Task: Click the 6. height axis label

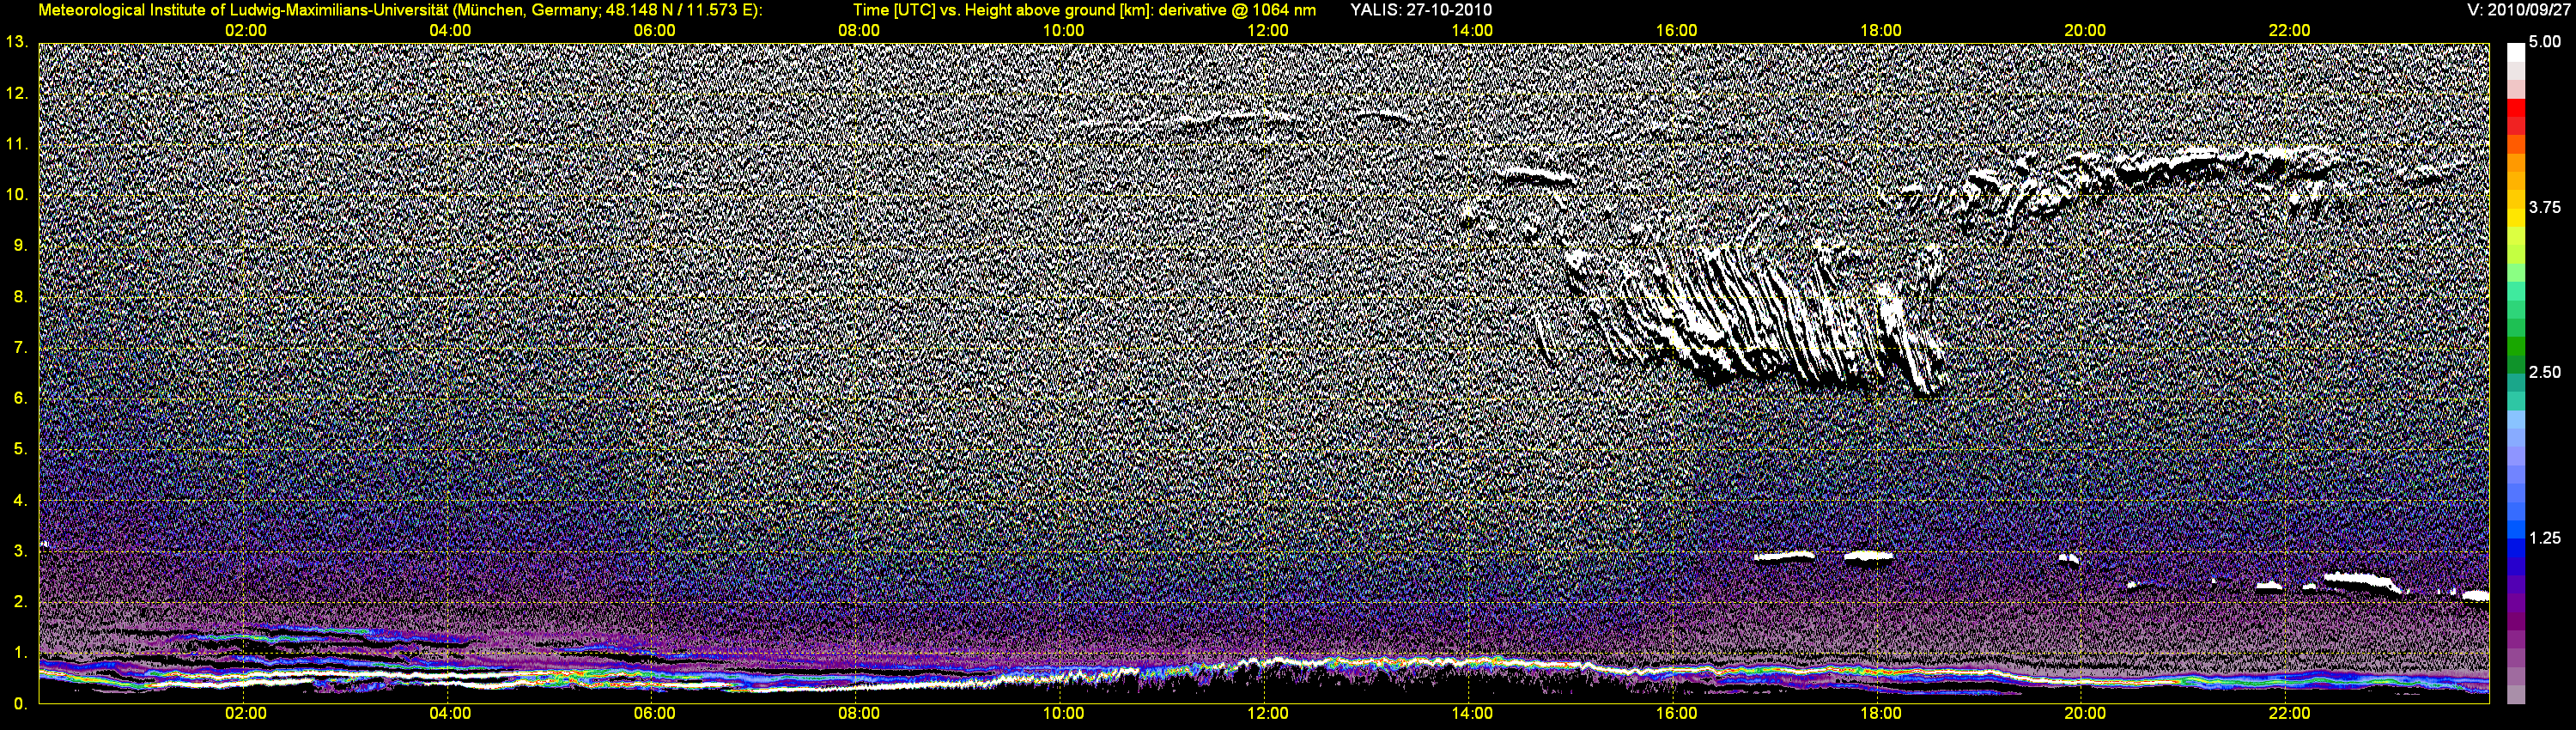Action: (x=20, y=398)
